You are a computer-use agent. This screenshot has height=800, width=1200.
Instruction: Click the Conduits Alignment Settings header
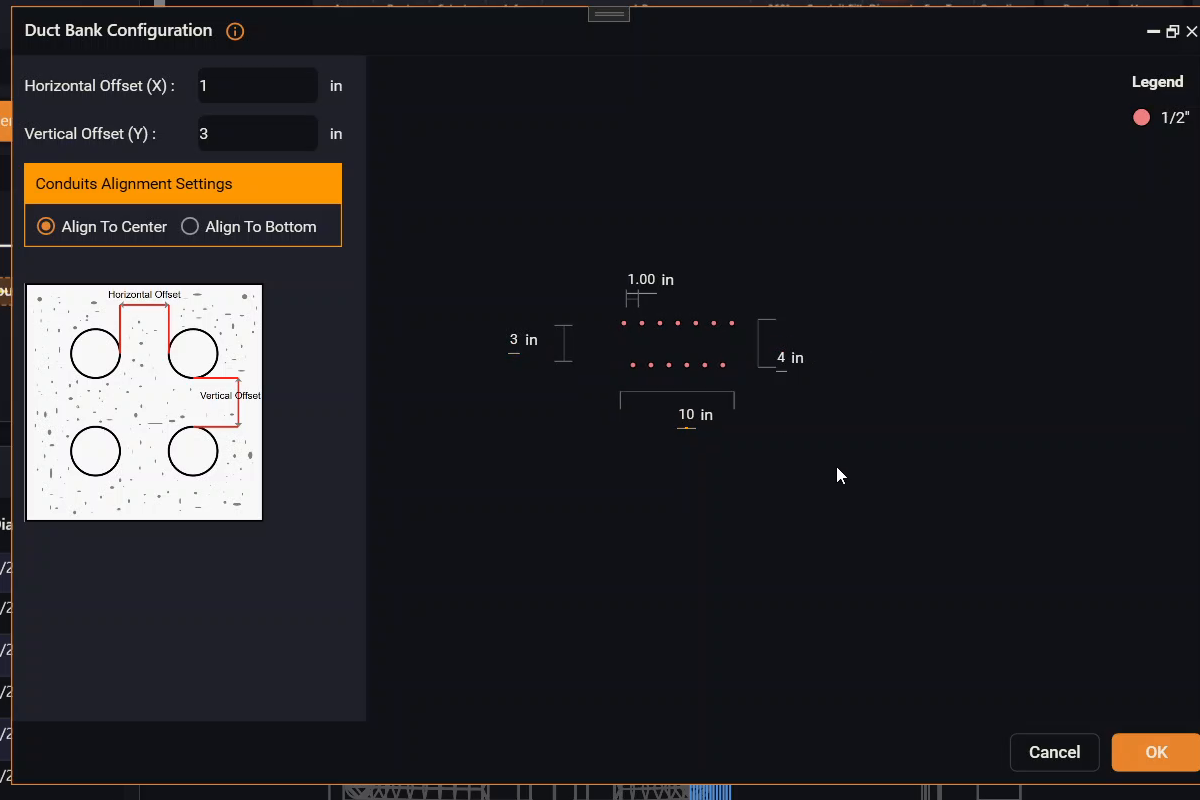(183, 184)
